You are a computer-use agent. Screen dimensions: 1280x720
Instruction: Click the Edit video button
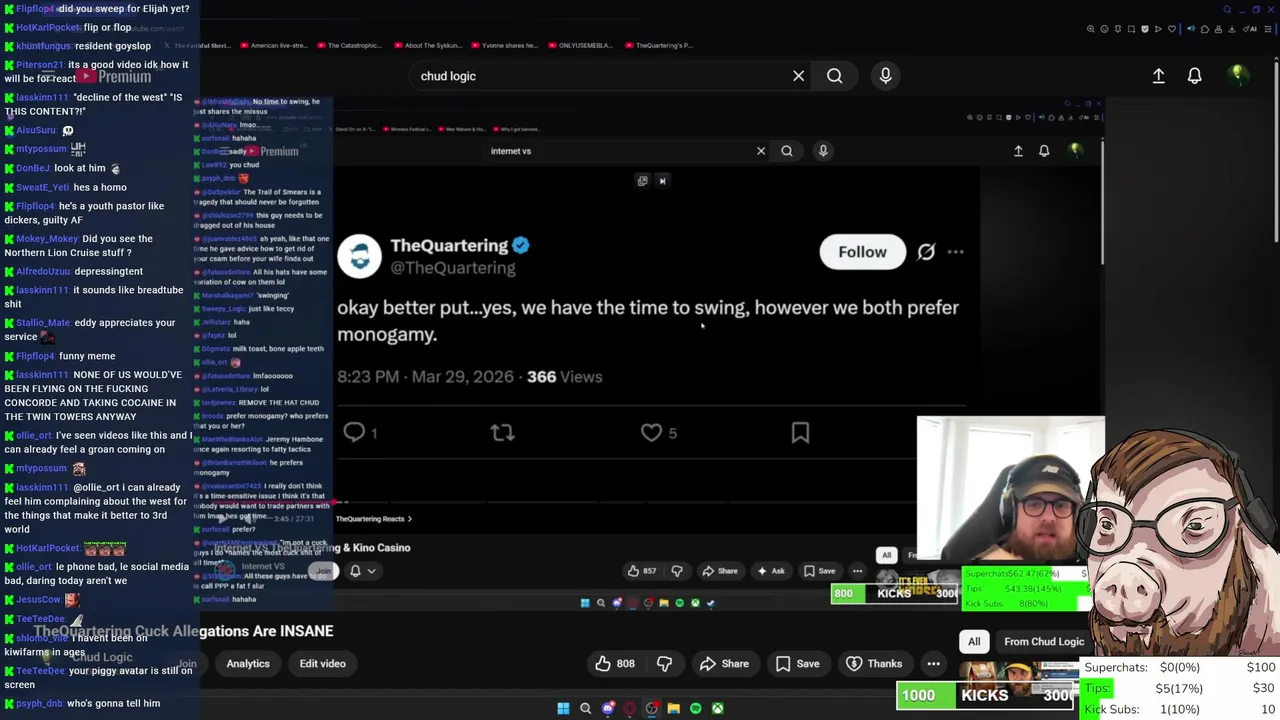[x=322, y=664]
